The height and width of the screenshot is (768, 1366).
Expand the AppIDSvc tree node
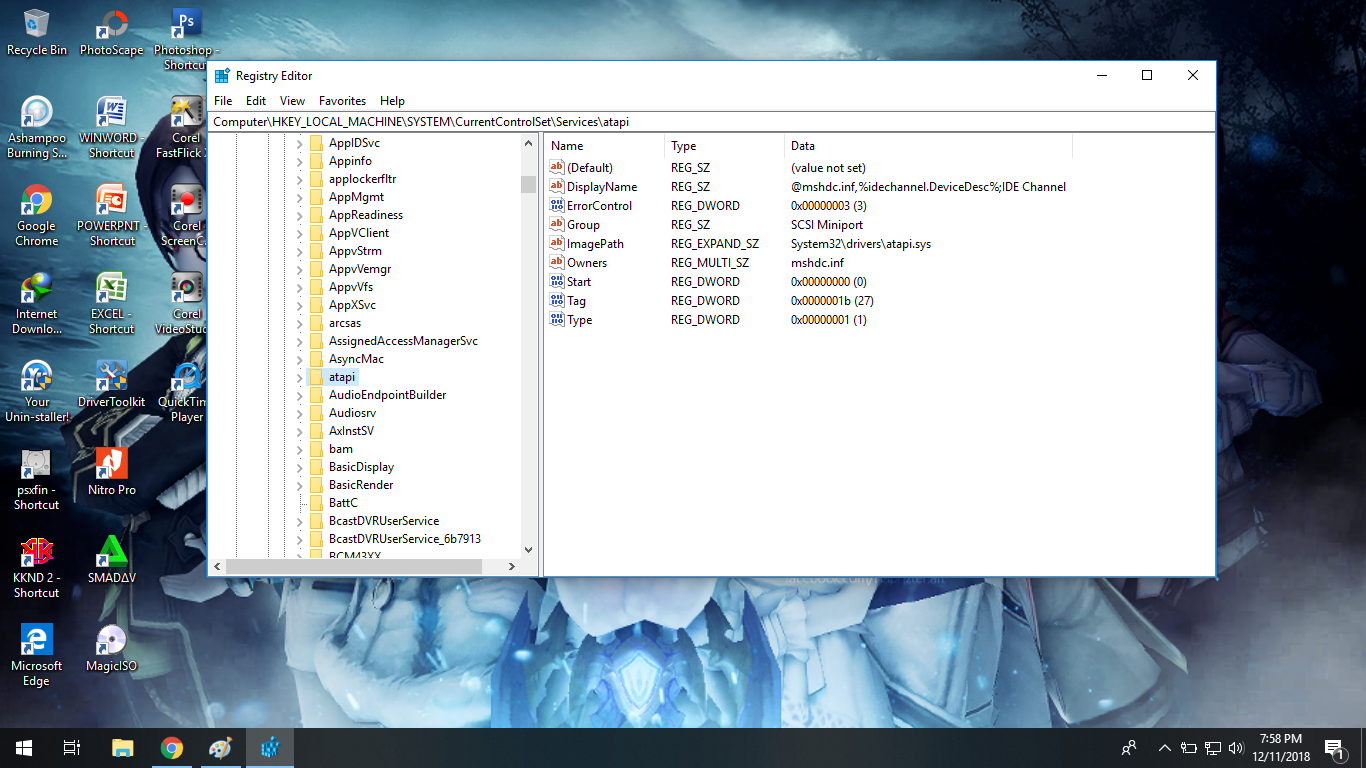(299, 143)
